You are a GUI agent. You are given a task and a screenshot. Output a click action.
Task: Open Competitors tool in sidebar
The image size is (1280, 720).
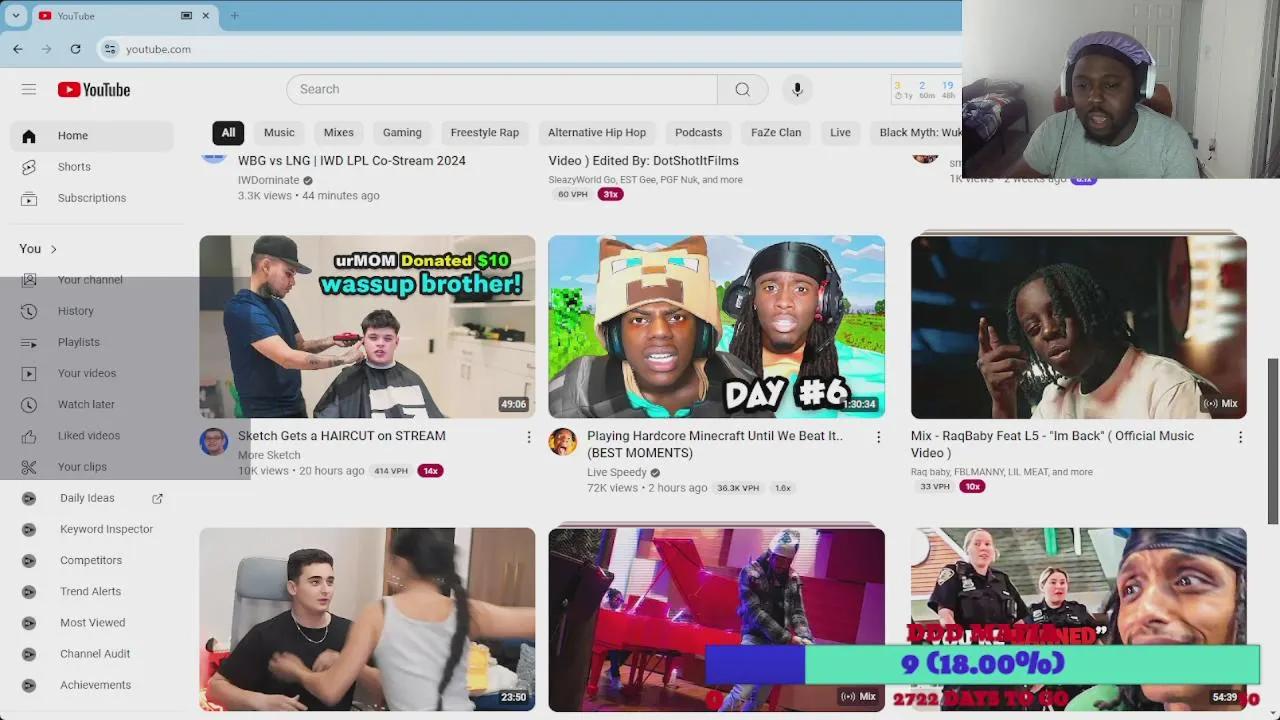tap(92, 560)
